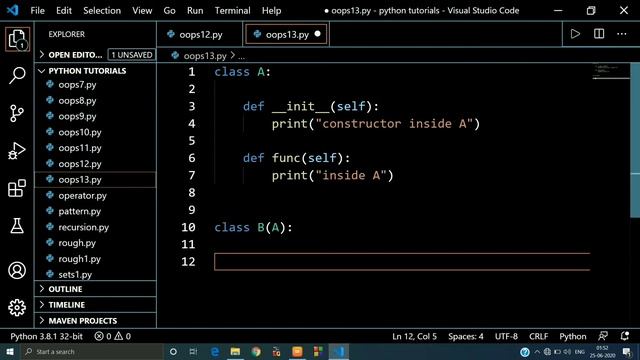
Task: Switch to VS Code taskbar icon
Action: click(x=339, y=351)
